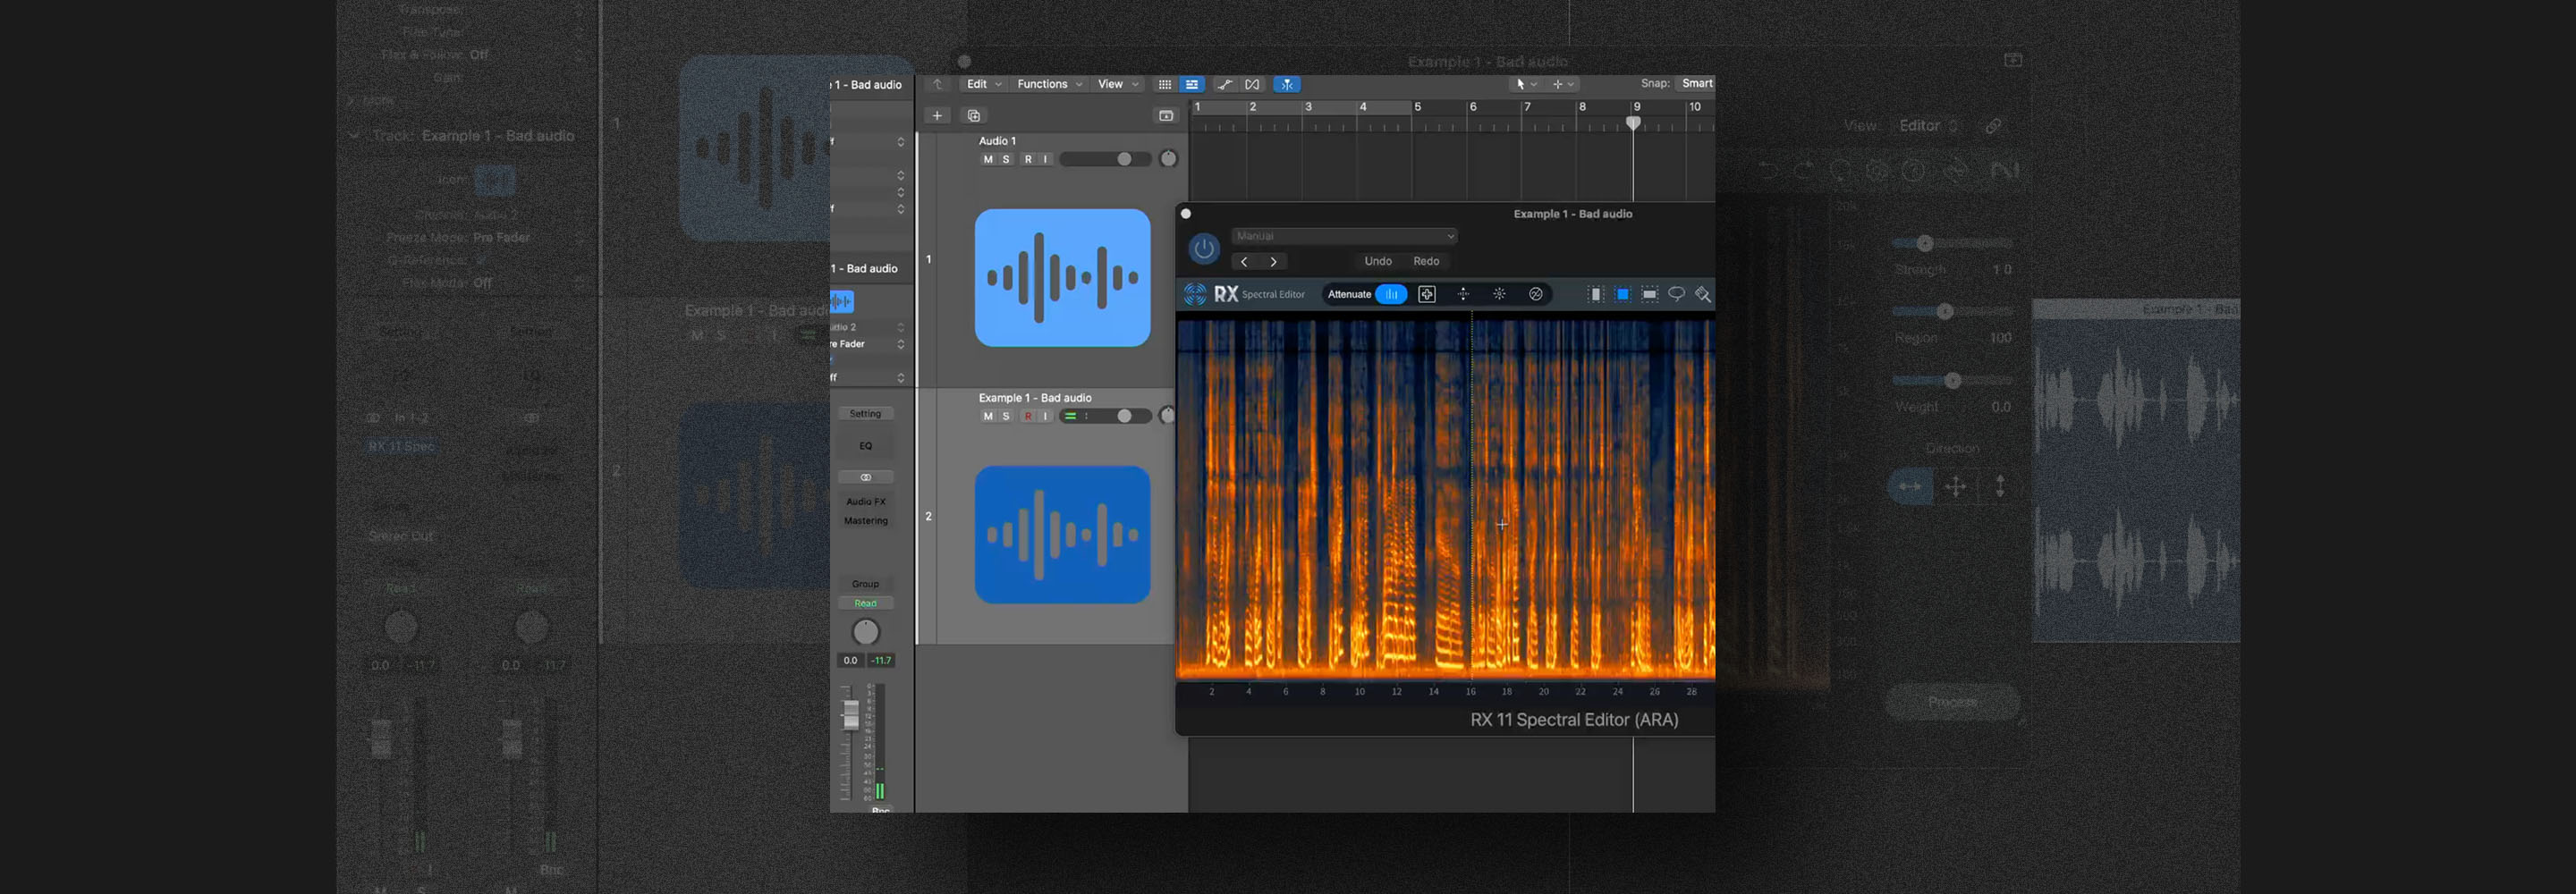Click the light blue Audio 1 track icon
This screenshot has width=2576, height=894.
pos(1062,277)
